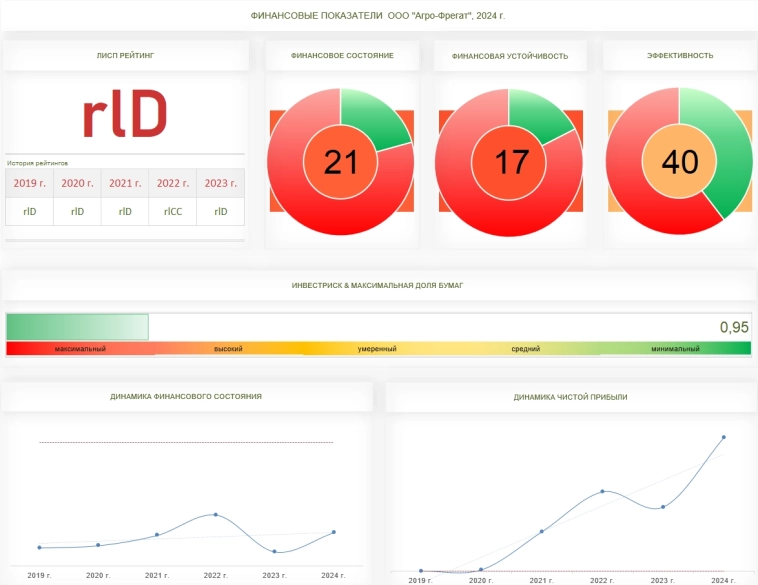
Task: Select the 2019 г. rating history column header
Action: 30,183
